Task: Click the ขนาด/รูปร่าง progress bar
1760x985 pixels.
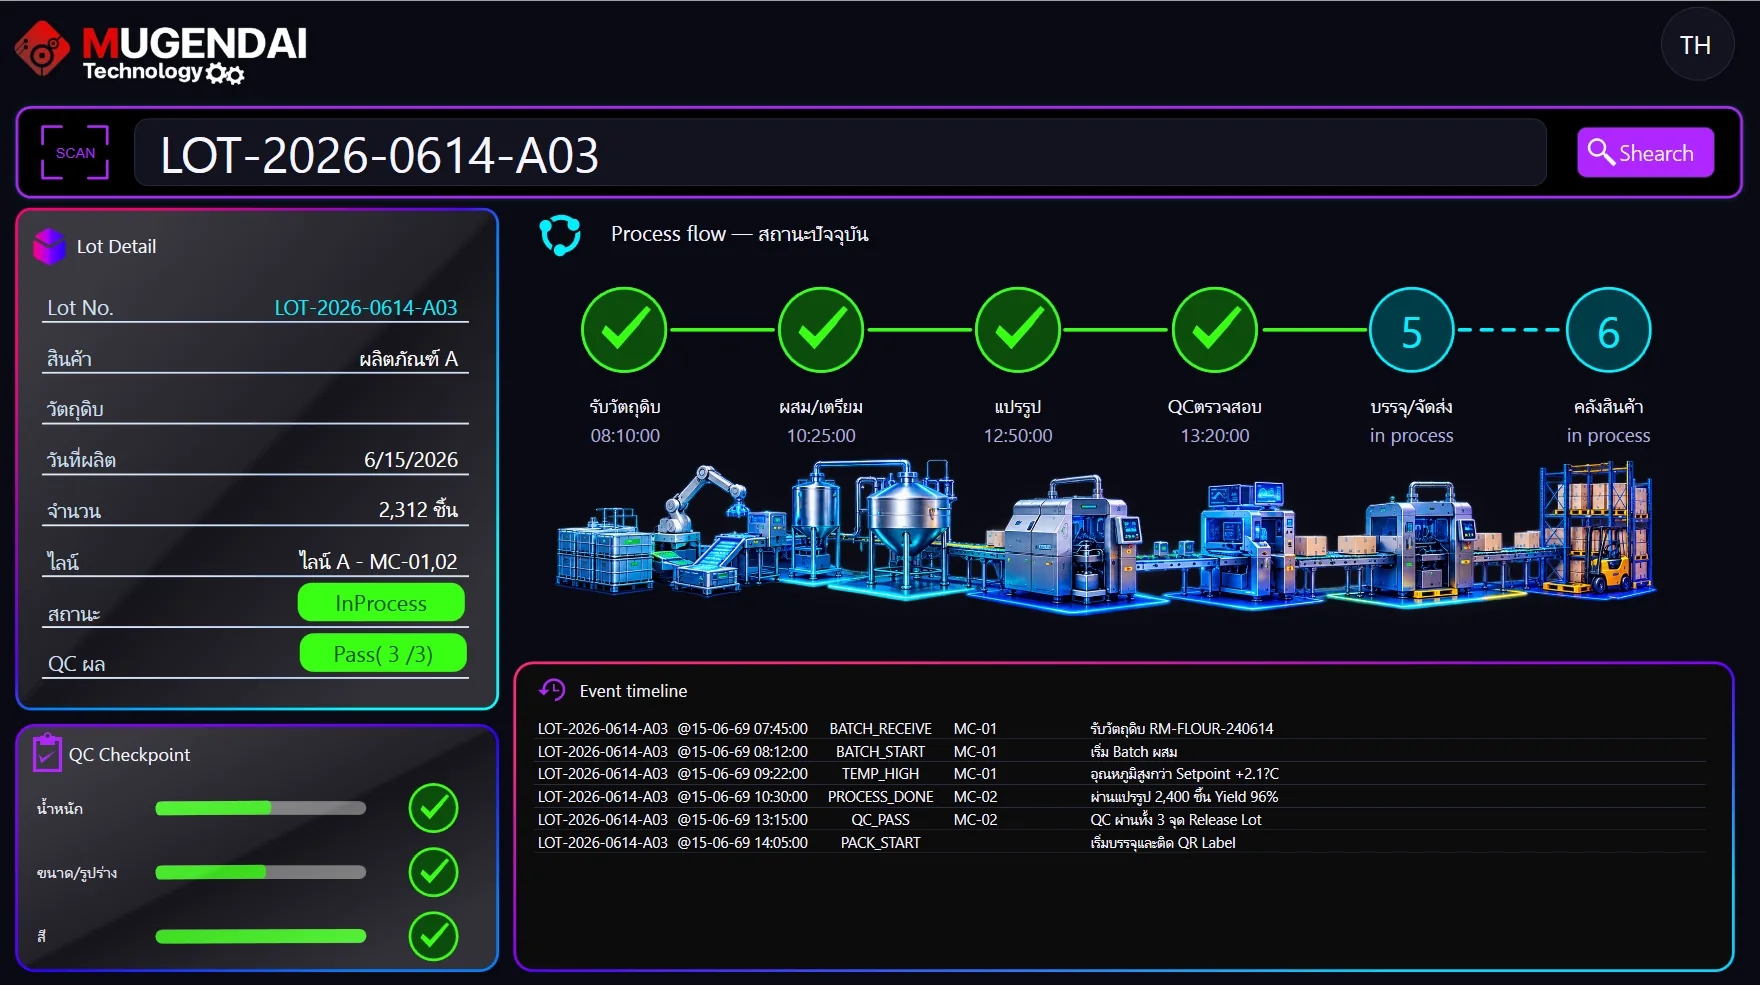Action: point(261,872)
